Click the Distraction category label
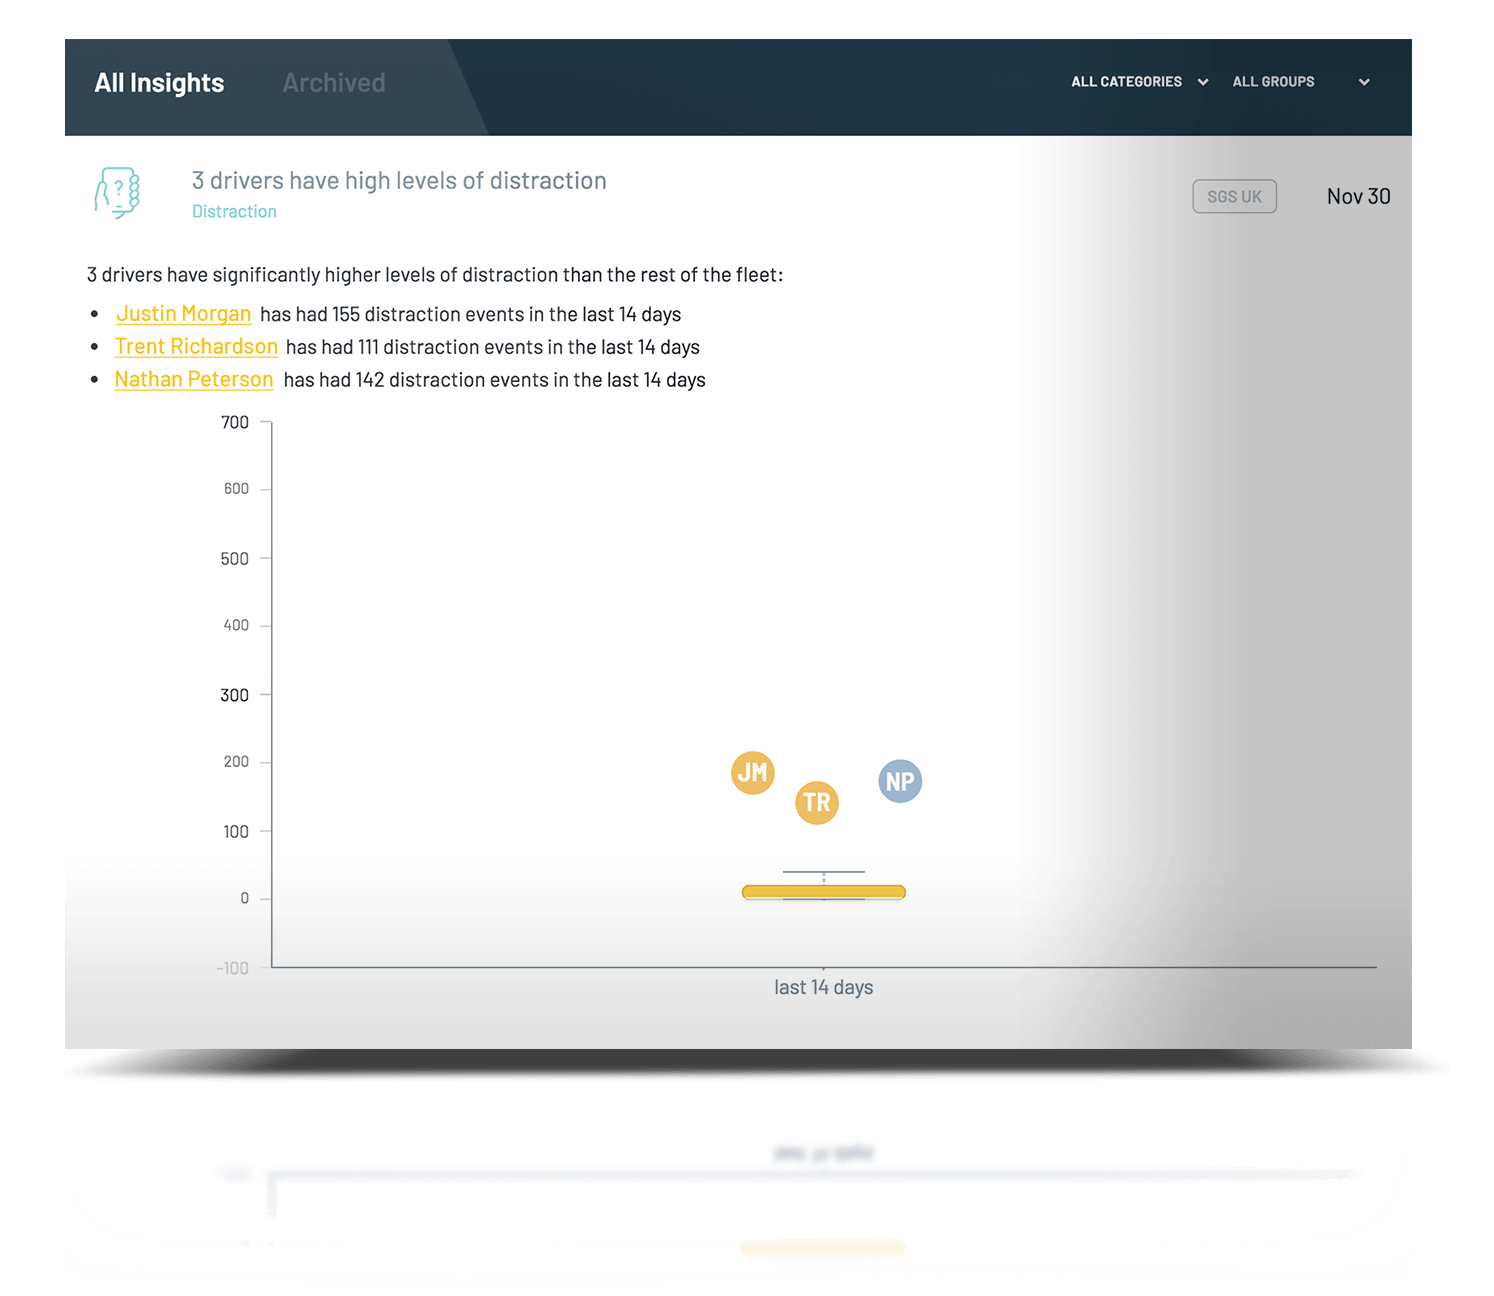Viewport: 1494px width, 1296px height. [234, 212]
